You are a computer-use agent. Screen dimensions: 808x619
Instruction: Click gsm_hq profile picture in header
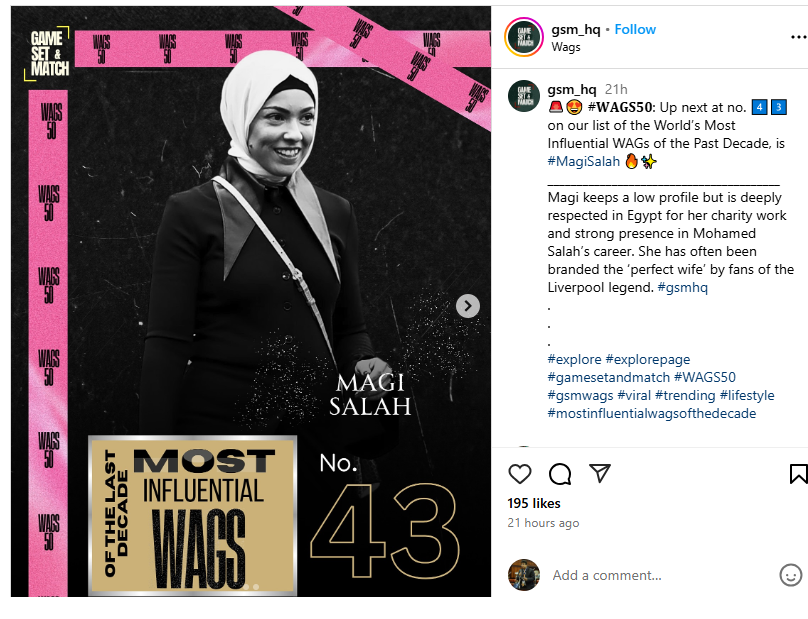524,37
